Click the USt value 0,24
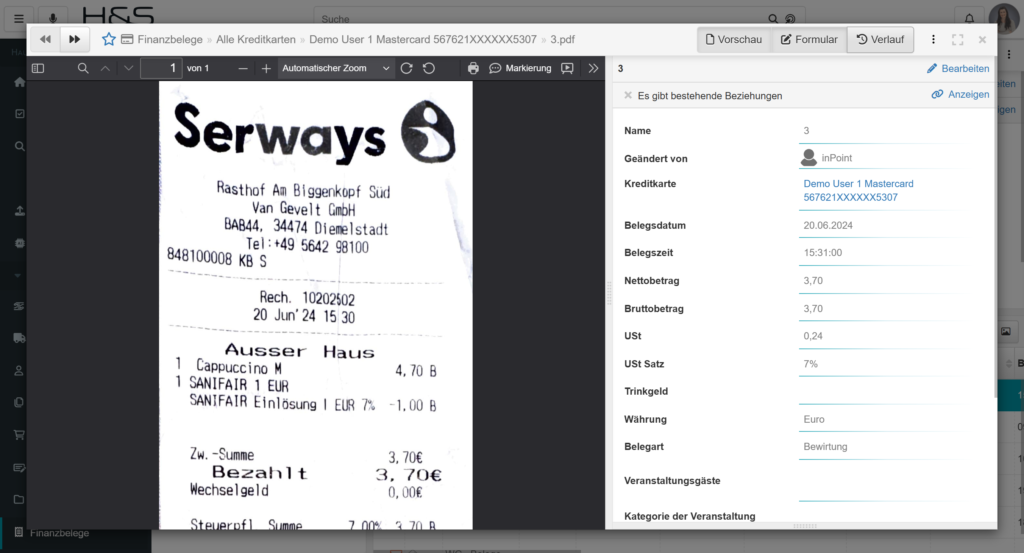 [x=813, y=336]
